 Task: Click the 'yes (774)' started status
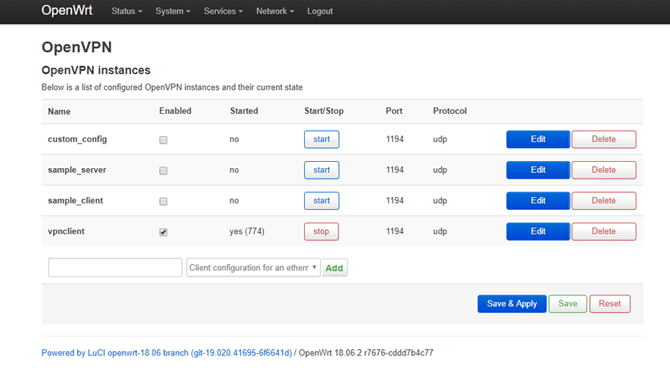247,231
